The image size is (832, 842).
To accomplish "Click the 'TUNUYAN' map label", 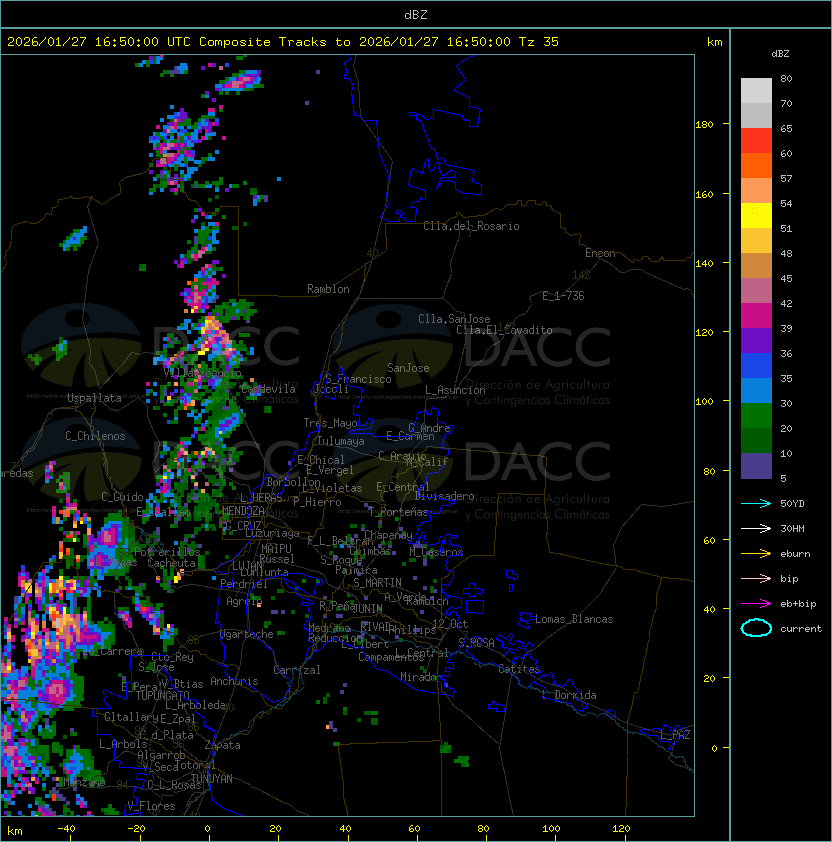I will point(212,779).
